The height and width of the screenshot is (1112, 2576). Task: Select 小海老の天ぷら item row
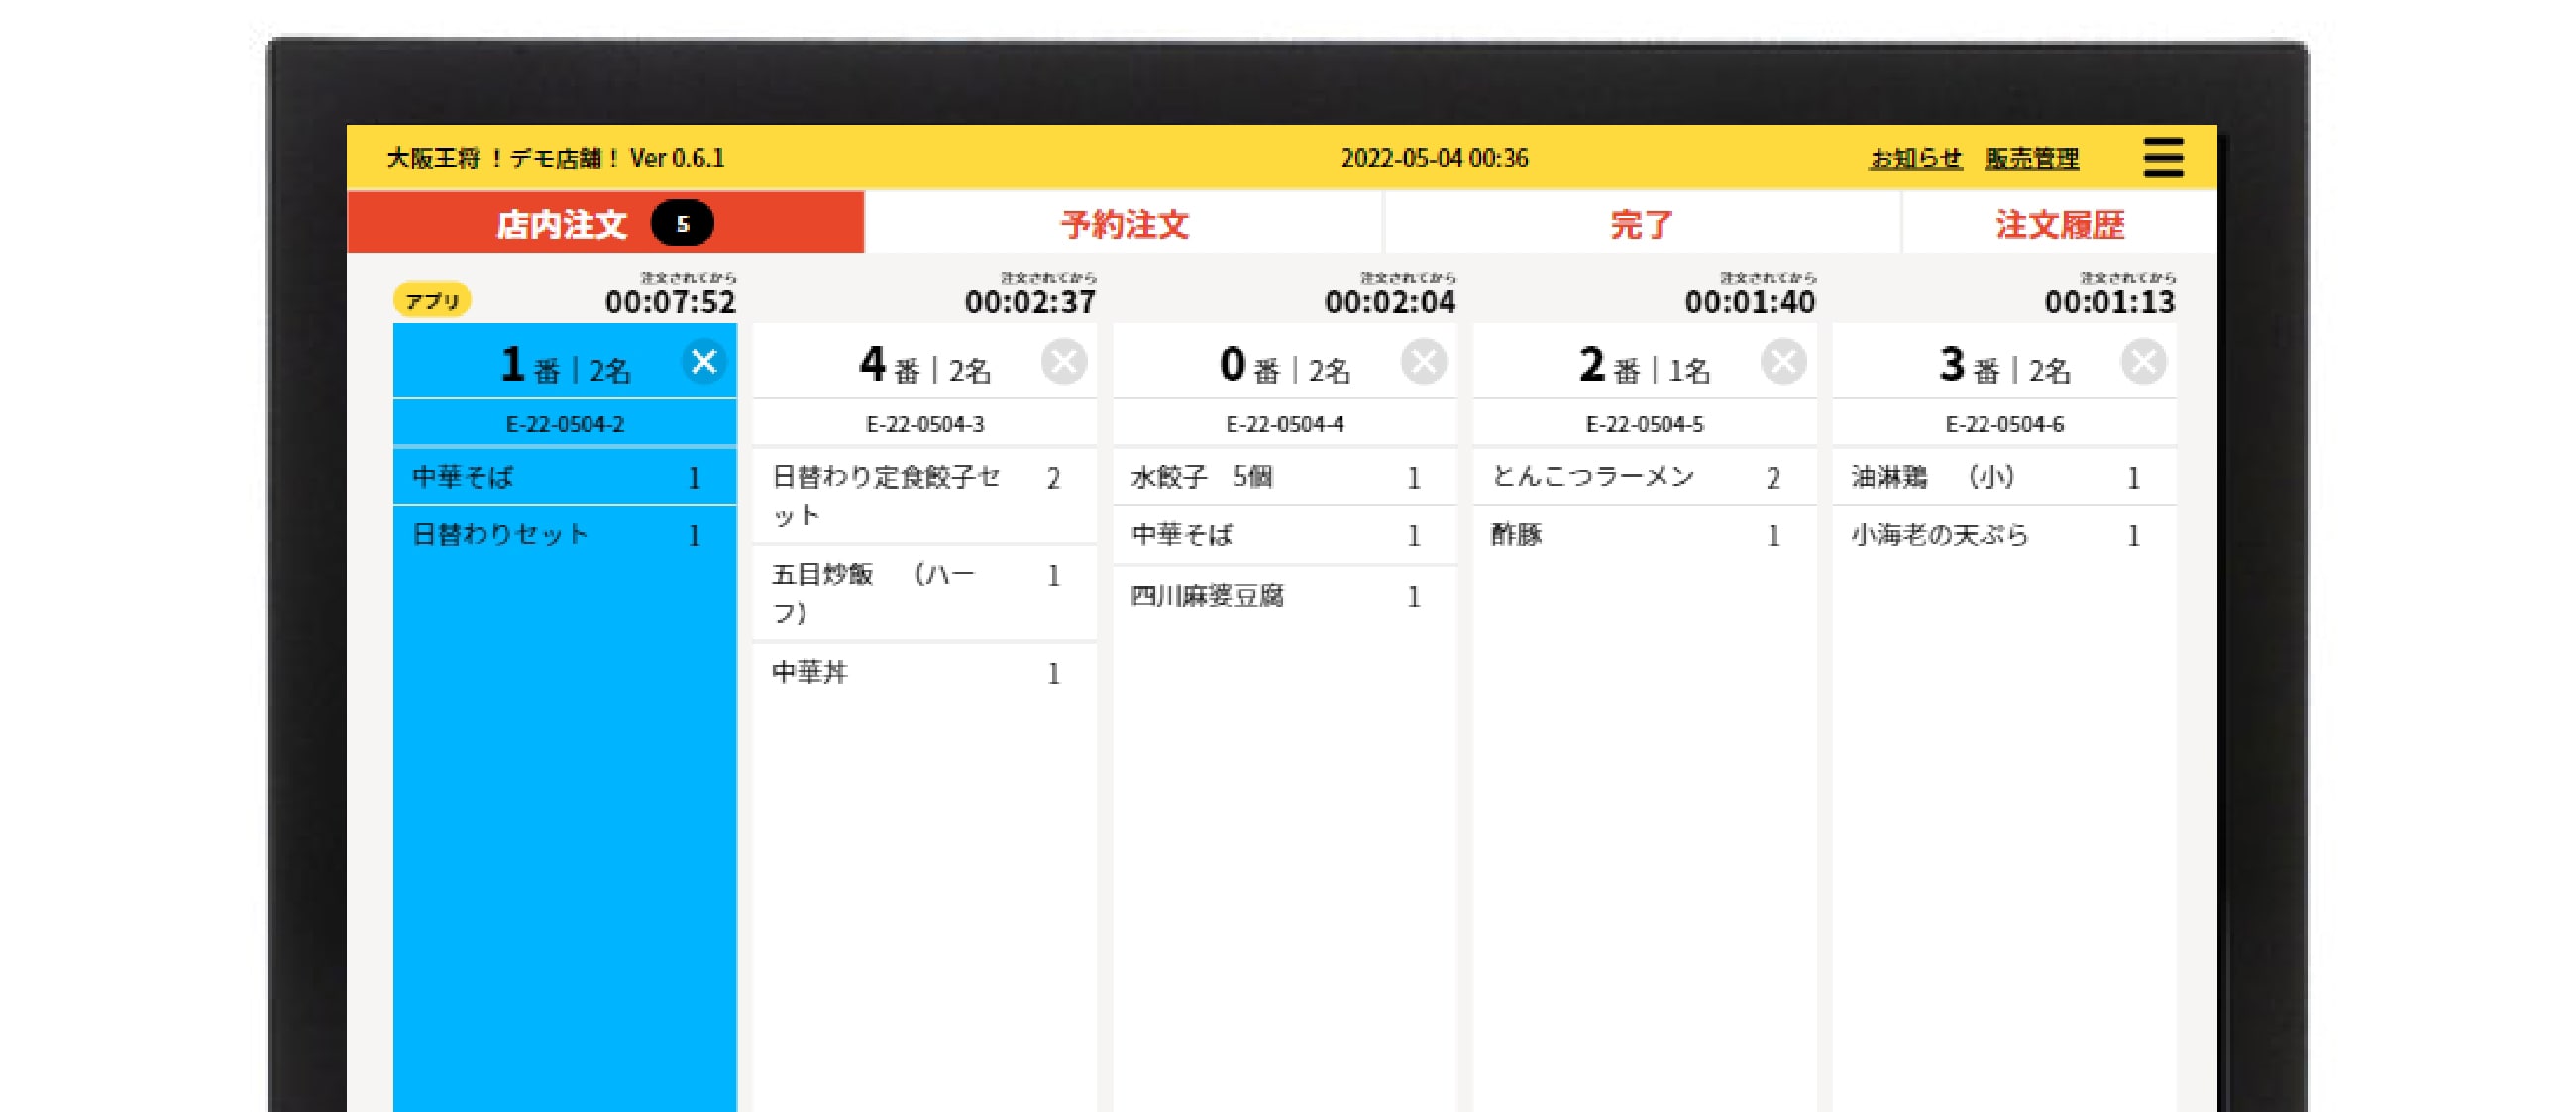tap(2004, 535)
